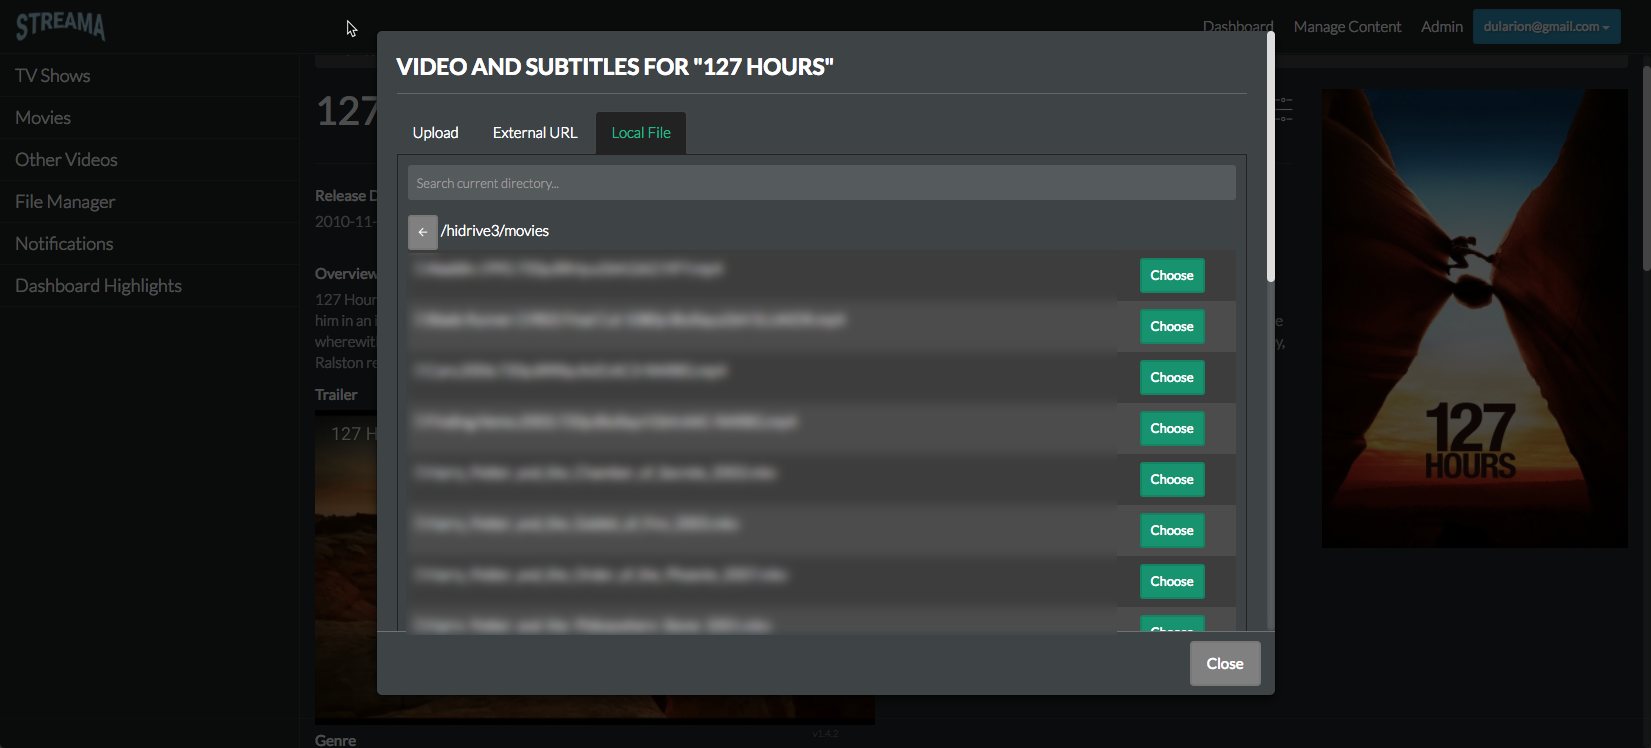Click the 127 Hours poster image

click(x=1474, y=318)
